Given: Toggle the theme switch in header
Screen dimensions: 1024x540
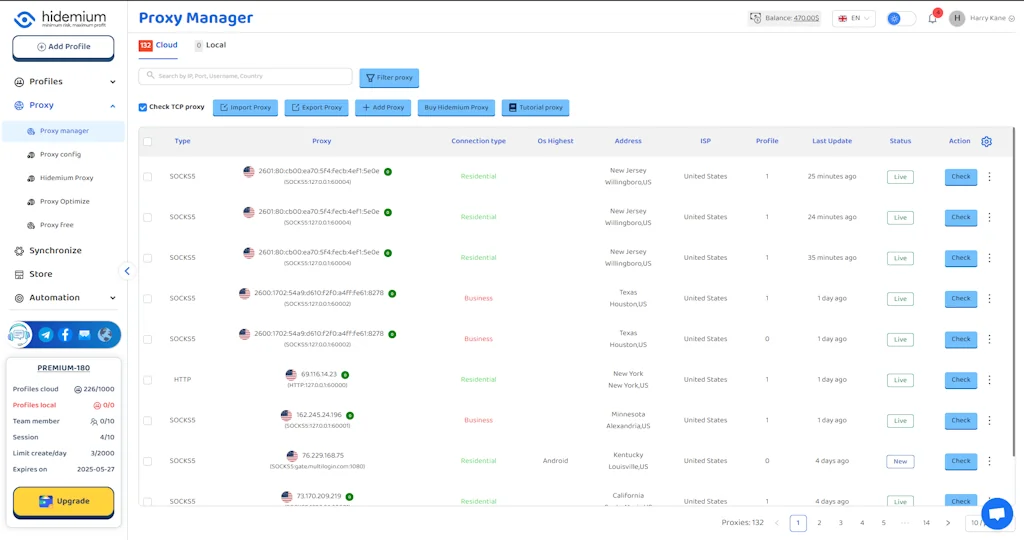Looking at the screenshot, I should 901,18.
